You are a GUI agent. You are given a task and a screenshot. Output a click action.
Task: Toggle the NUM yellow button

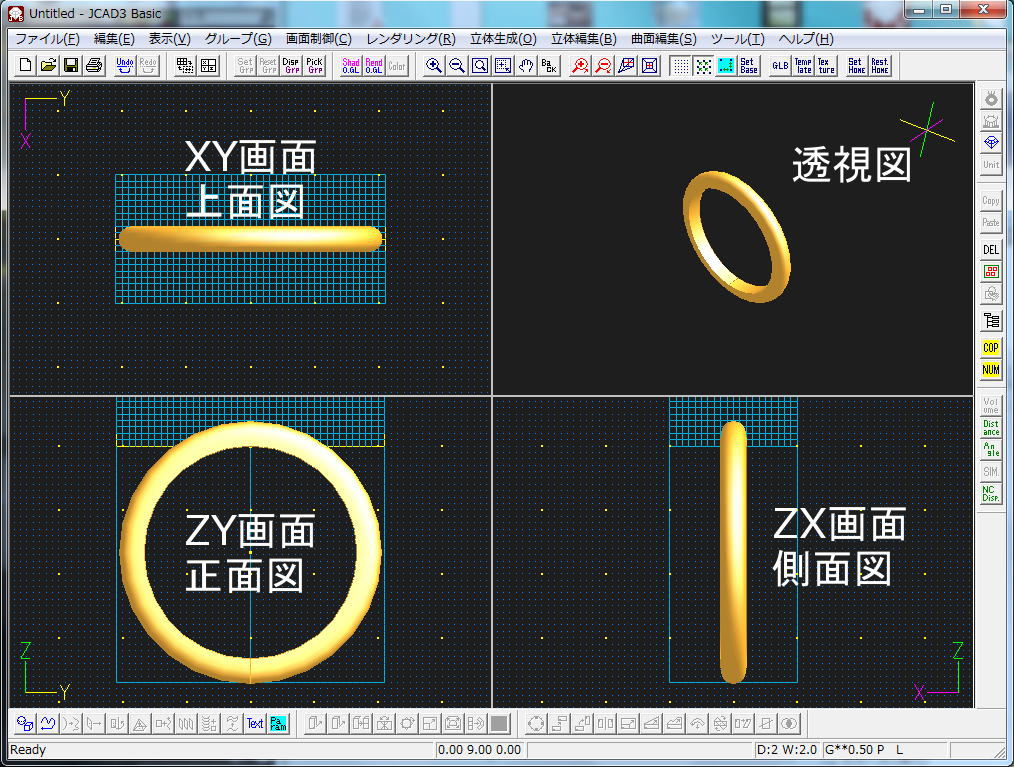(991, 370)
